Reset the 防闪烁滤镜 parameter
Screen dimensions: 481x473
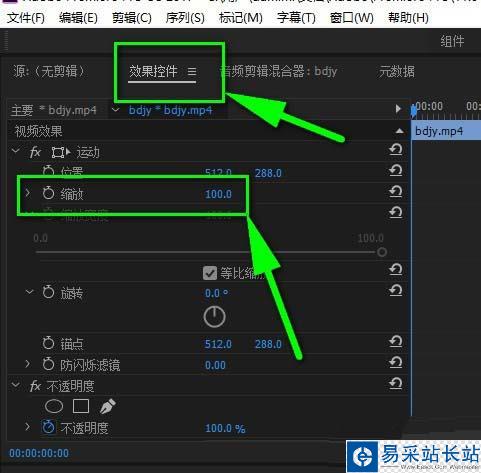click(x=395, y=362)
